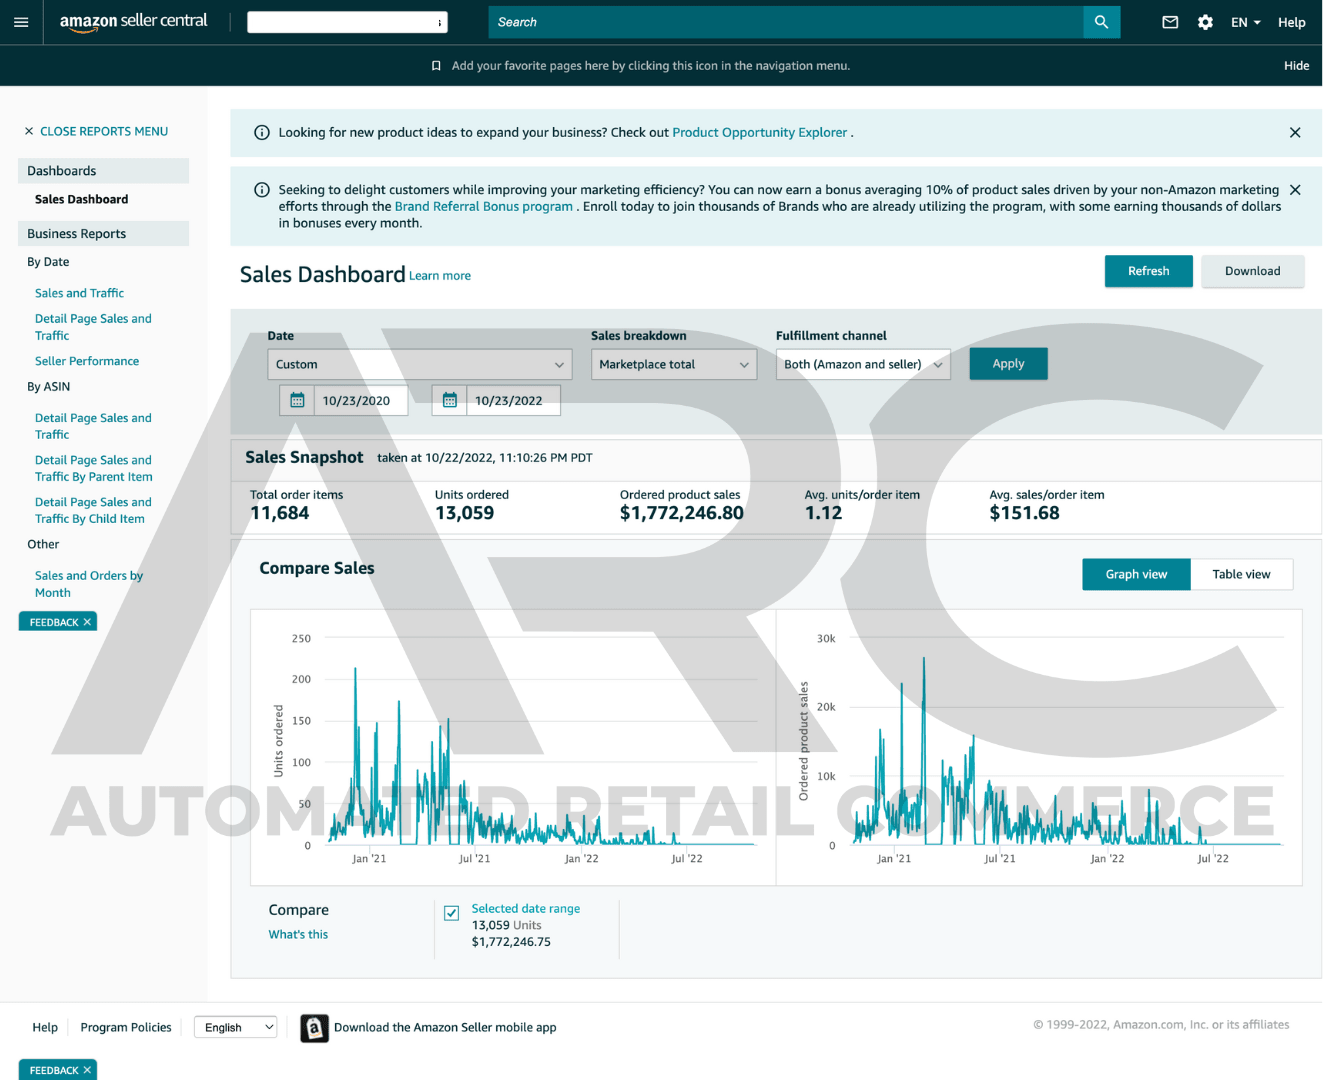Open Brand Referral Bonus program link
The width and height of the screenshot is (1323, 1080).
[x=484, y=207]
